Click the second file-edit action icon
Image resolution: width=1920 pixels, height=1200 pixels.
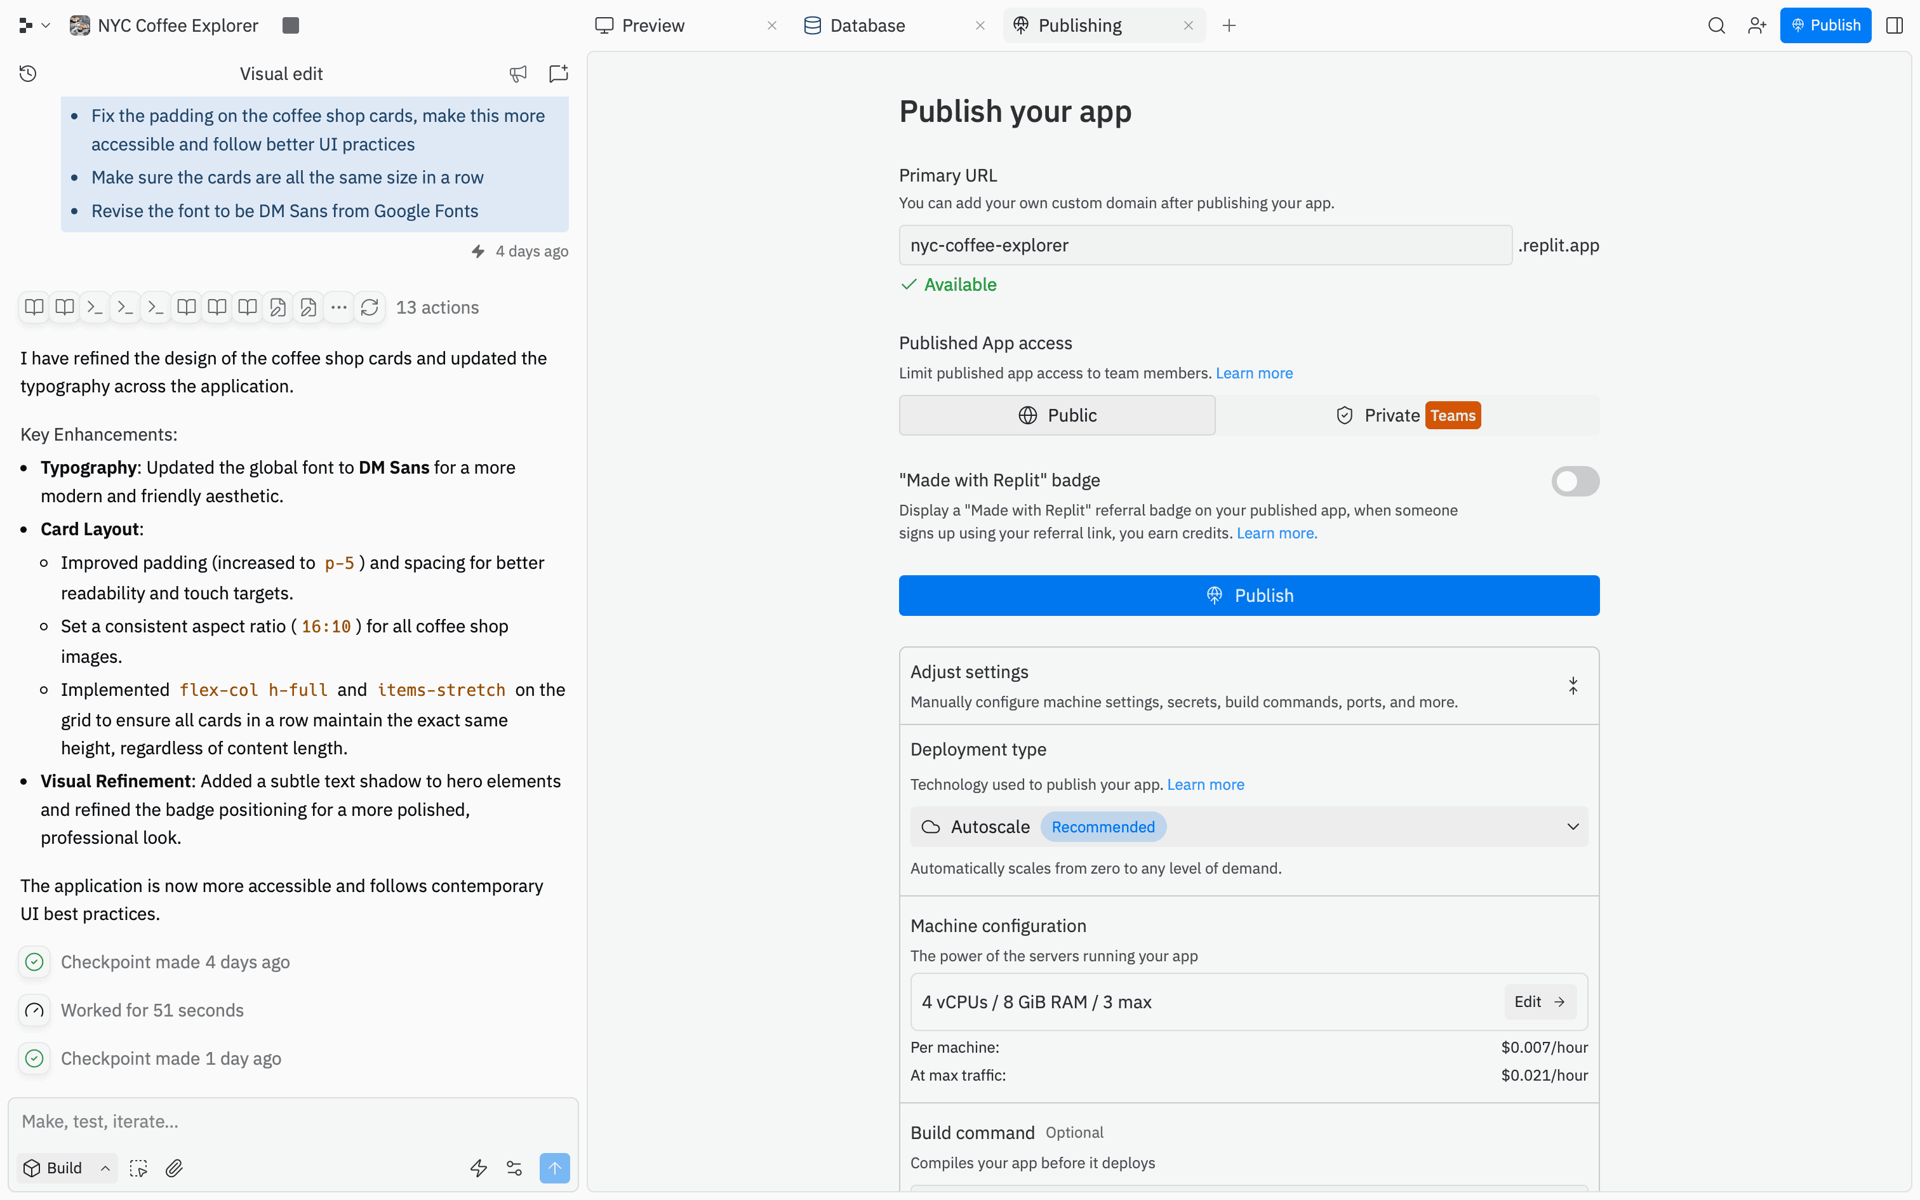pos(308,307)
